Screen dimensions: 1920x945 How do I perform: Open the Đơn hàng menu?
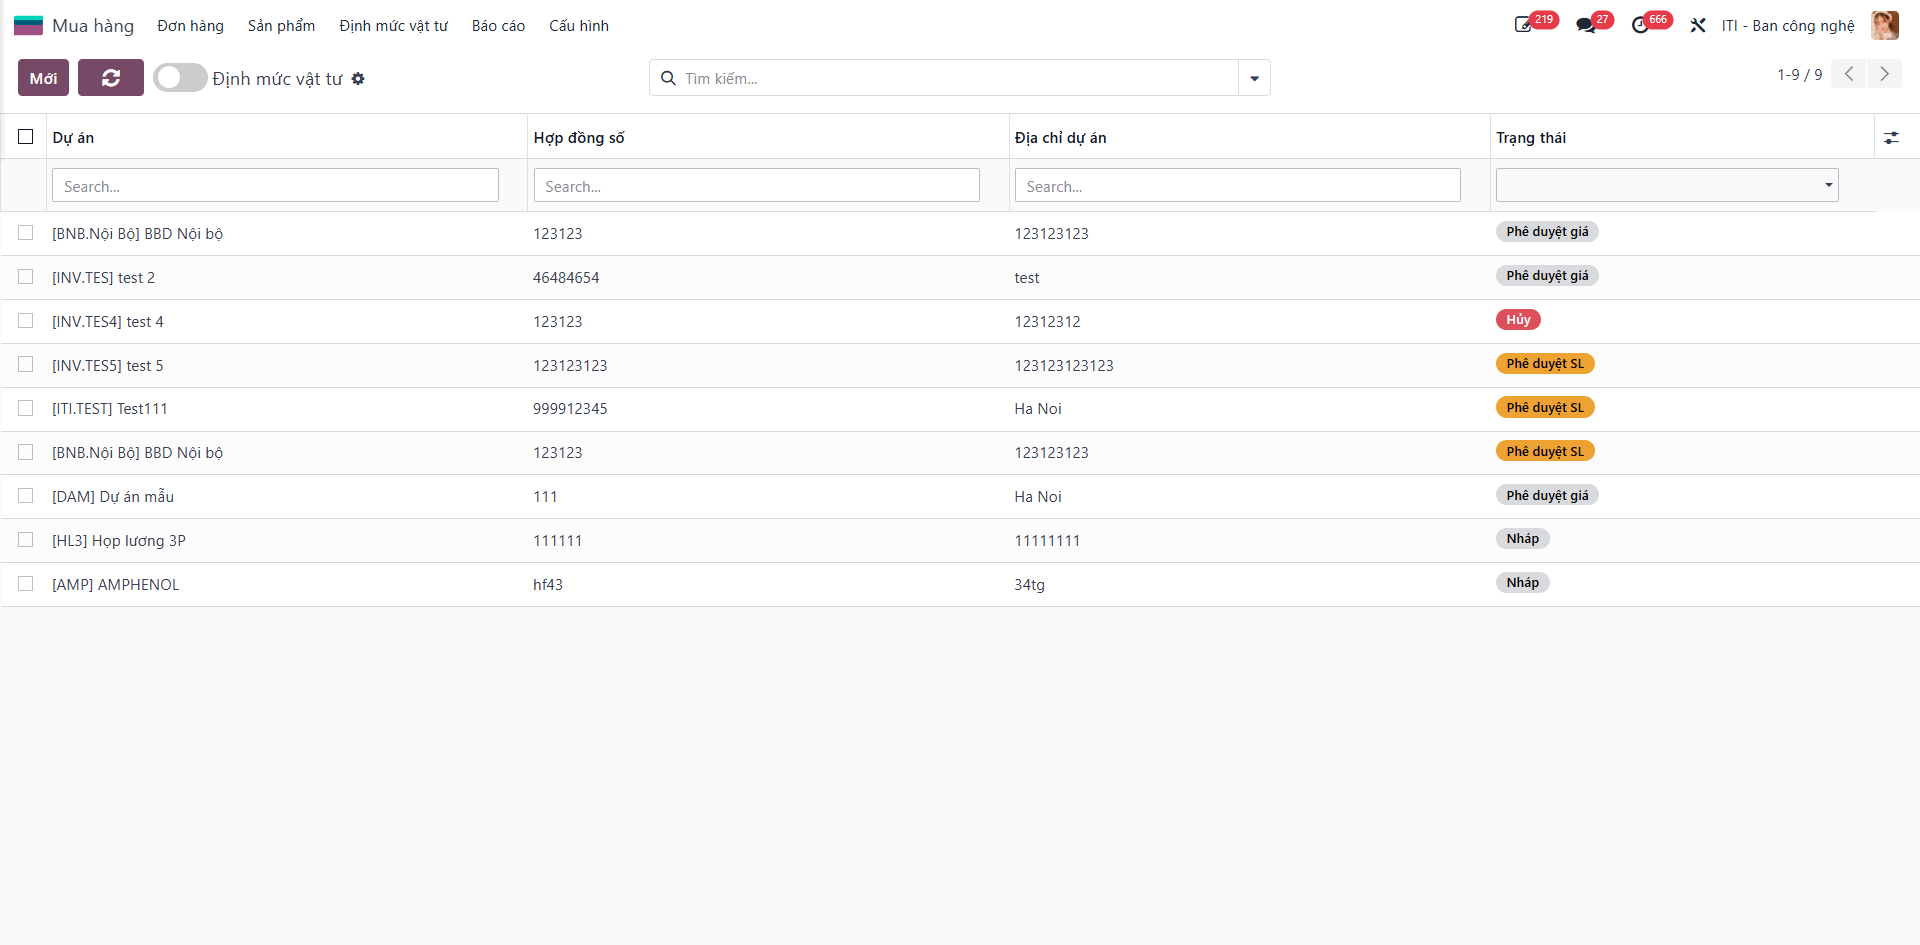(x=190, y=26)
